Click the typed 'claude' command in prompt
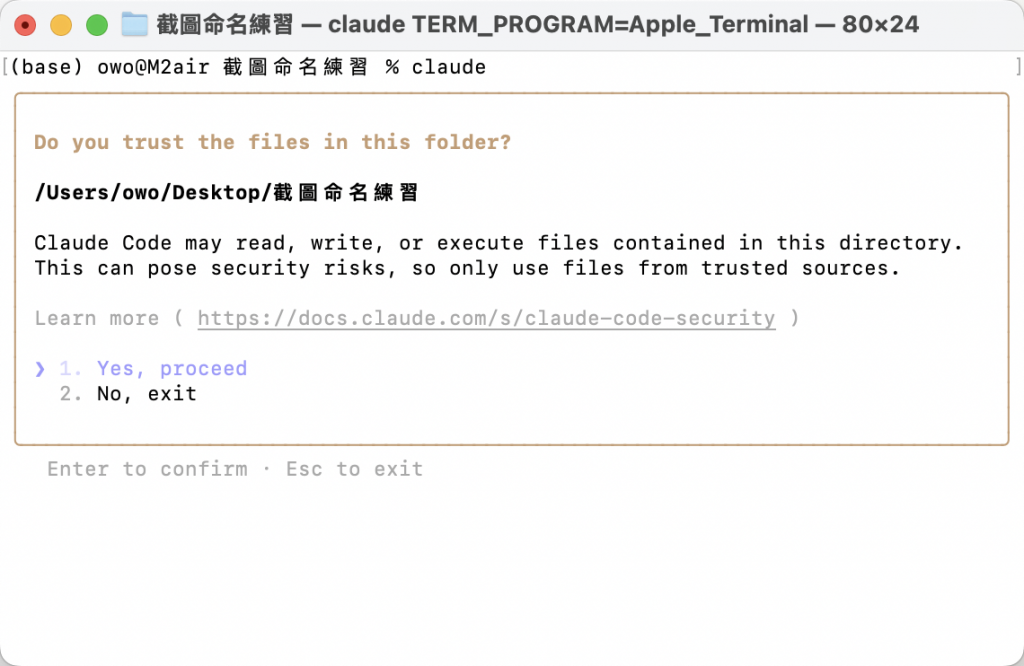 point(449,67)
